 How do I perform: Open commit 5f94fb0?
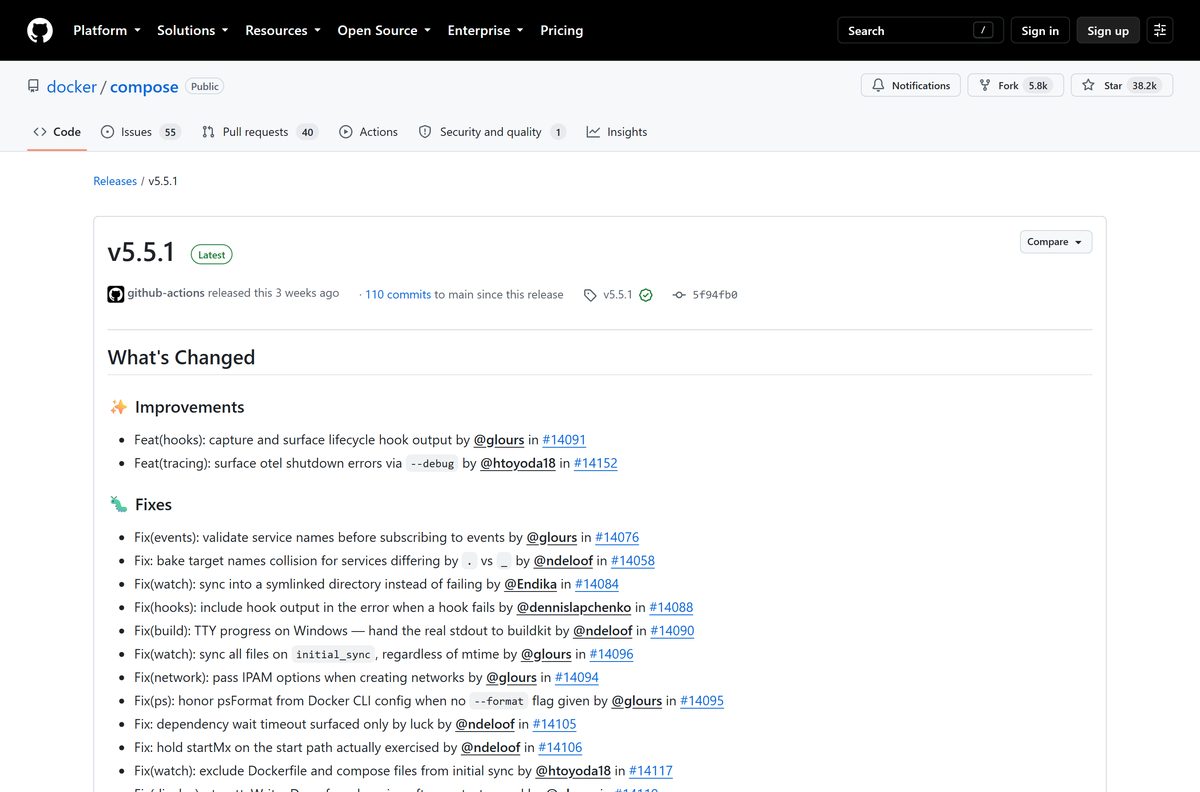[x=705, y=295]
